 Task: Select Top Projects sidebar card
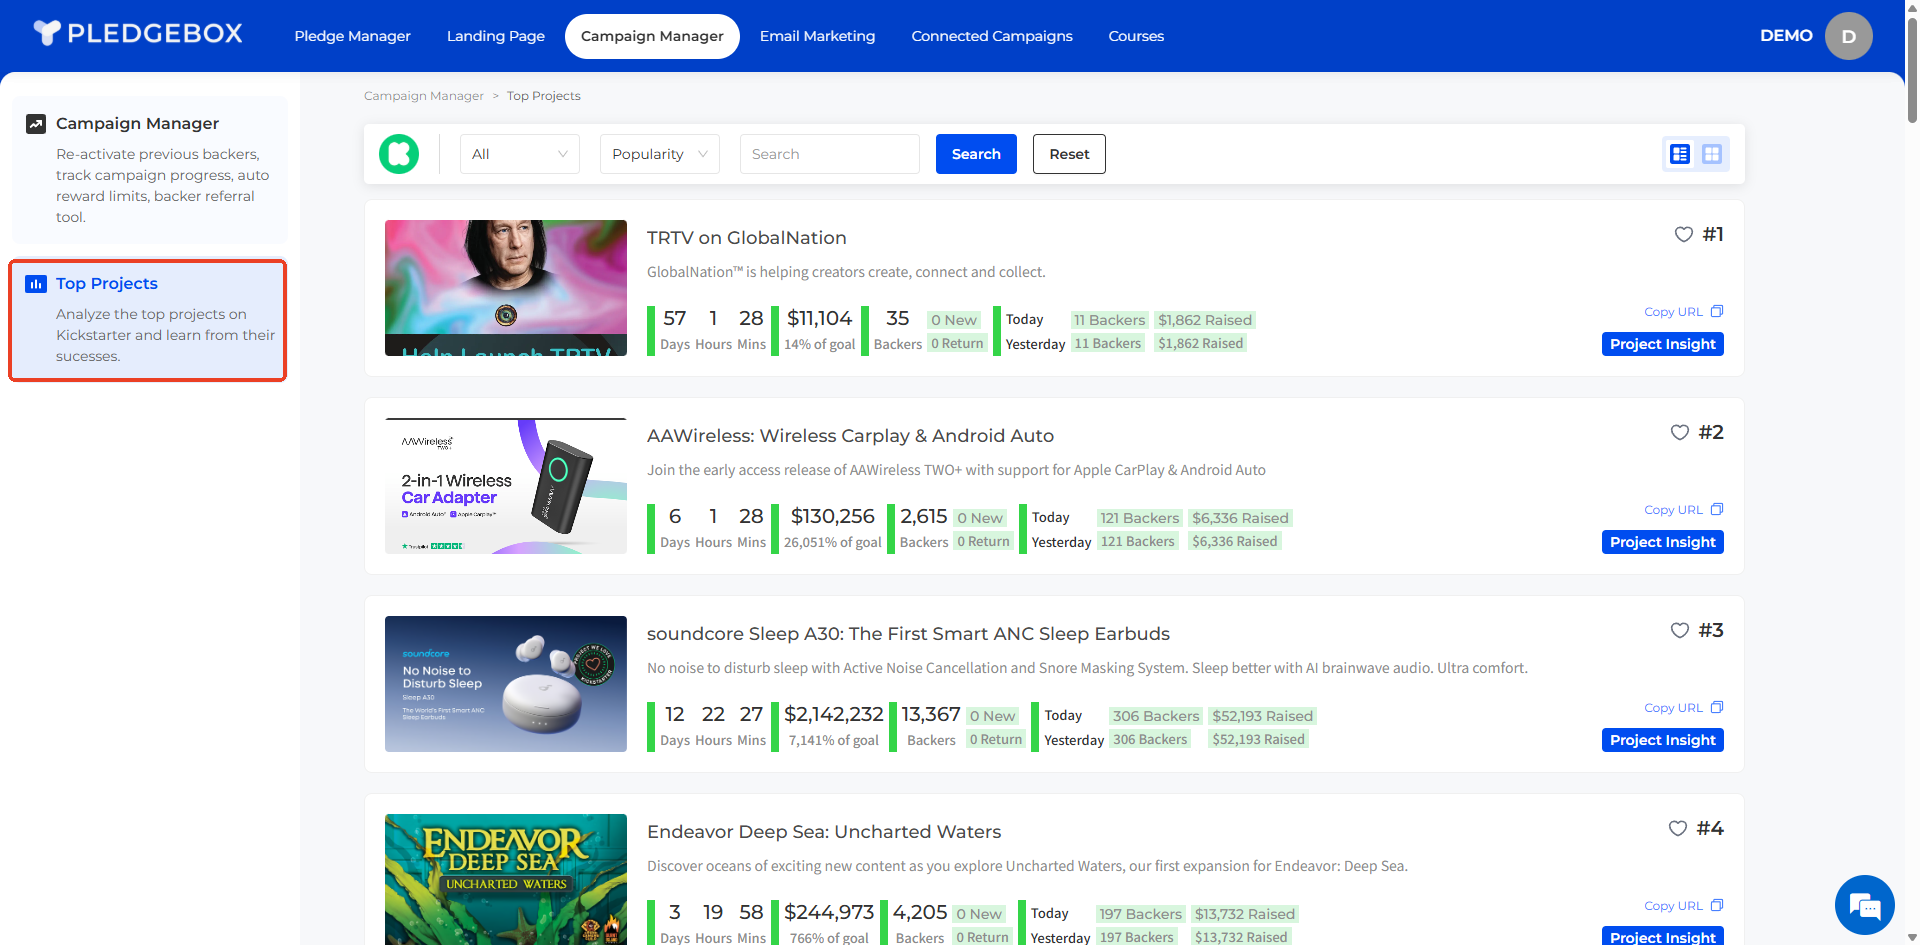[148, 320]
